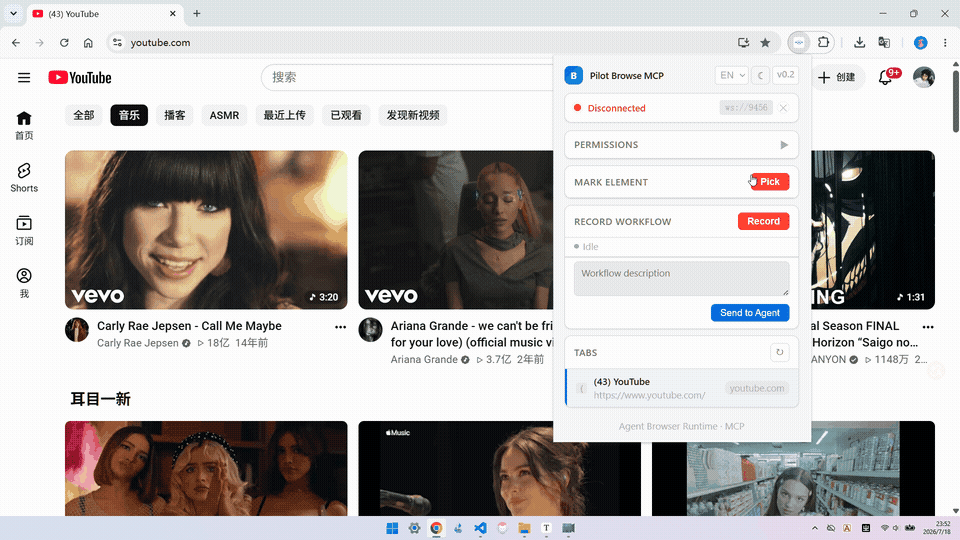Open a new browser tab

coord(197,13)
